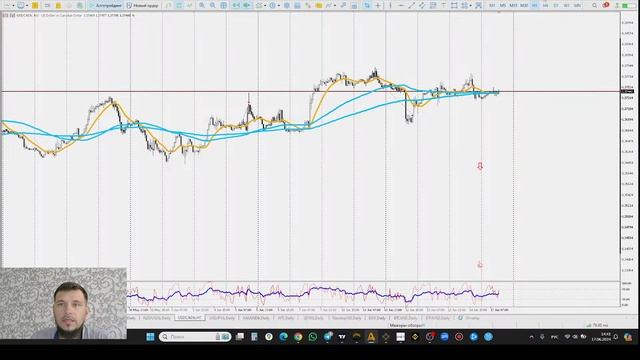Switch to the USDCAD,H1 chart tab
Screen dimensions: 640x360
point(190,318)
